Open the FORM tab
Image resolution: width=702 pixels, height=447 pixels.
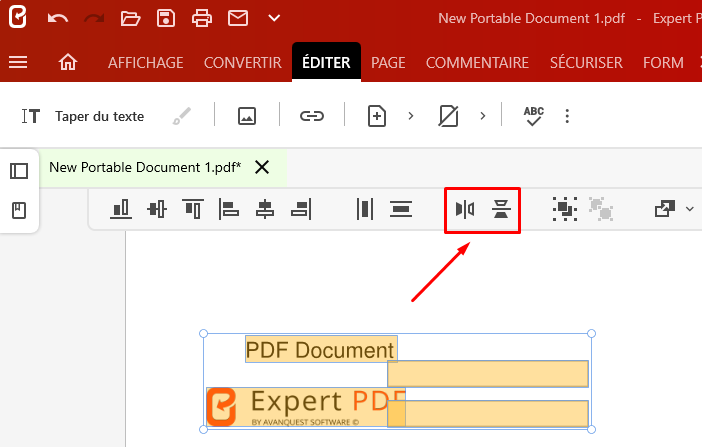click(663, 63)
